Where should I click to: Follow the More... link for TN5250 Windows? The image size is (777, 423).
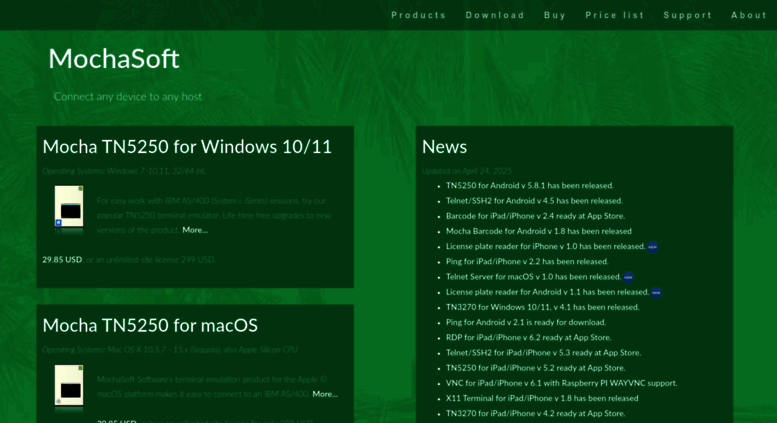[x=195, y=230]
